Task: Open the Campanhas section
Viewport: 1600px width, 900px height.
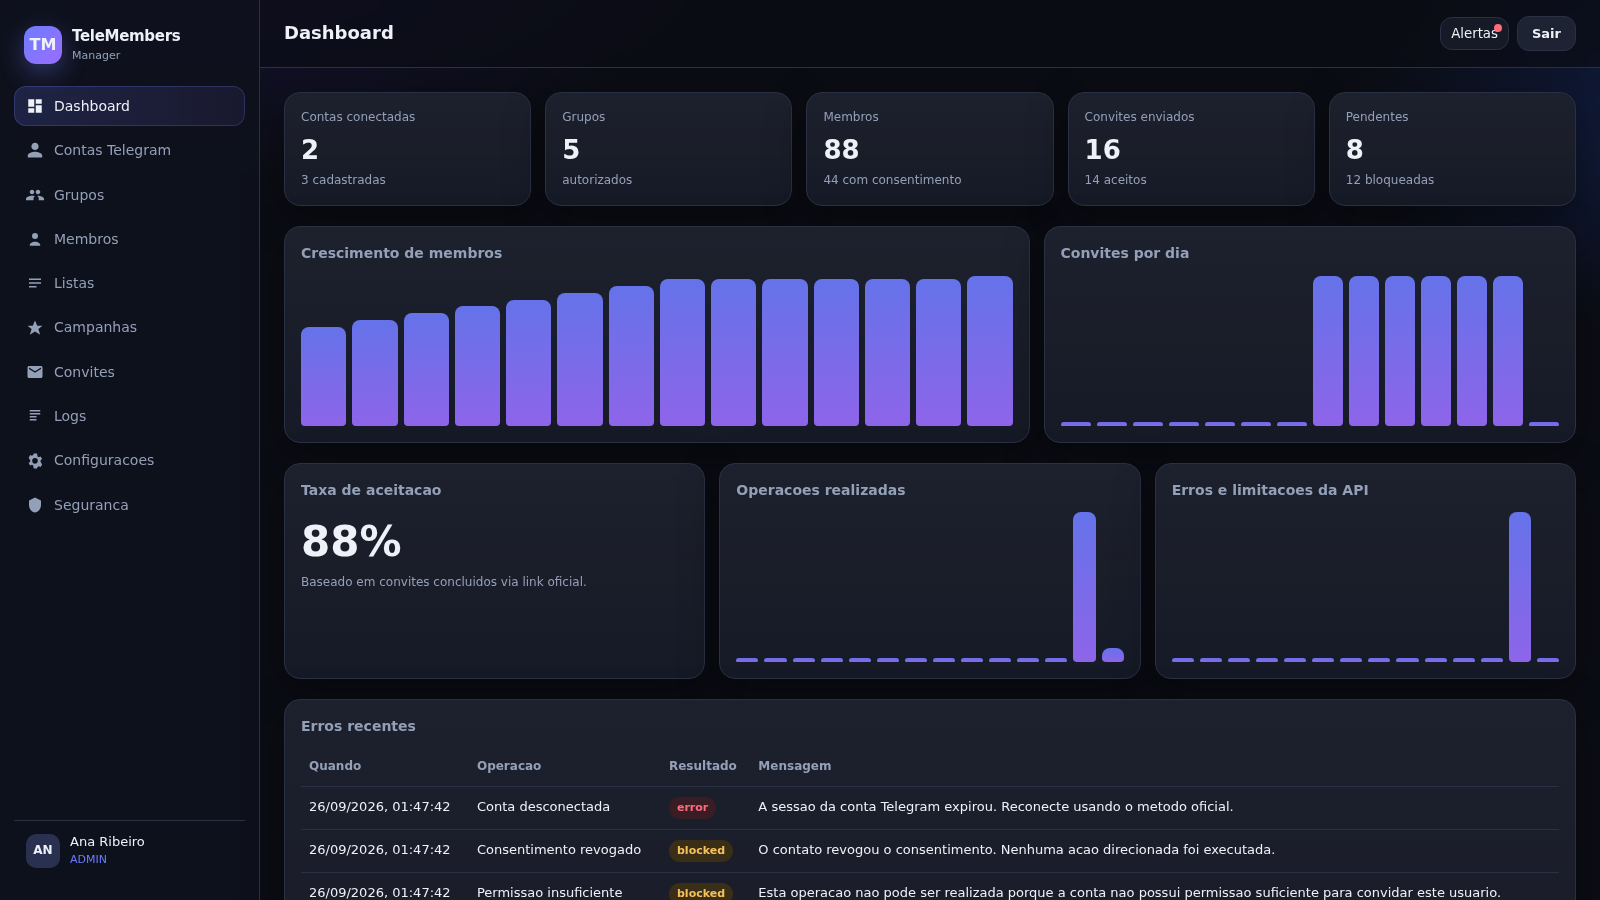Action: (x=129, y=327)
